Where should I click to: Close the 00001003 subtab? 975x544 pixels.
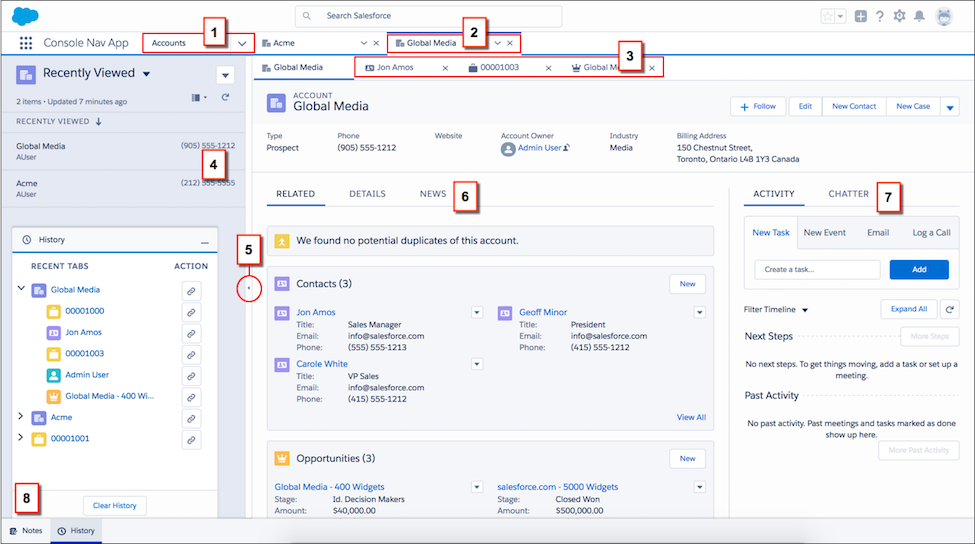pos(548,68)
